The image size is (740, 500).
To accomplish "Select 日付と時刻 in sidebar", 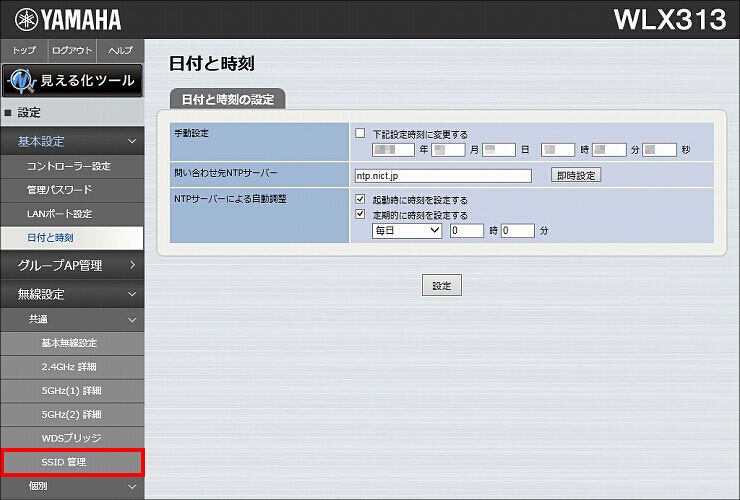I will coord(72,238).
